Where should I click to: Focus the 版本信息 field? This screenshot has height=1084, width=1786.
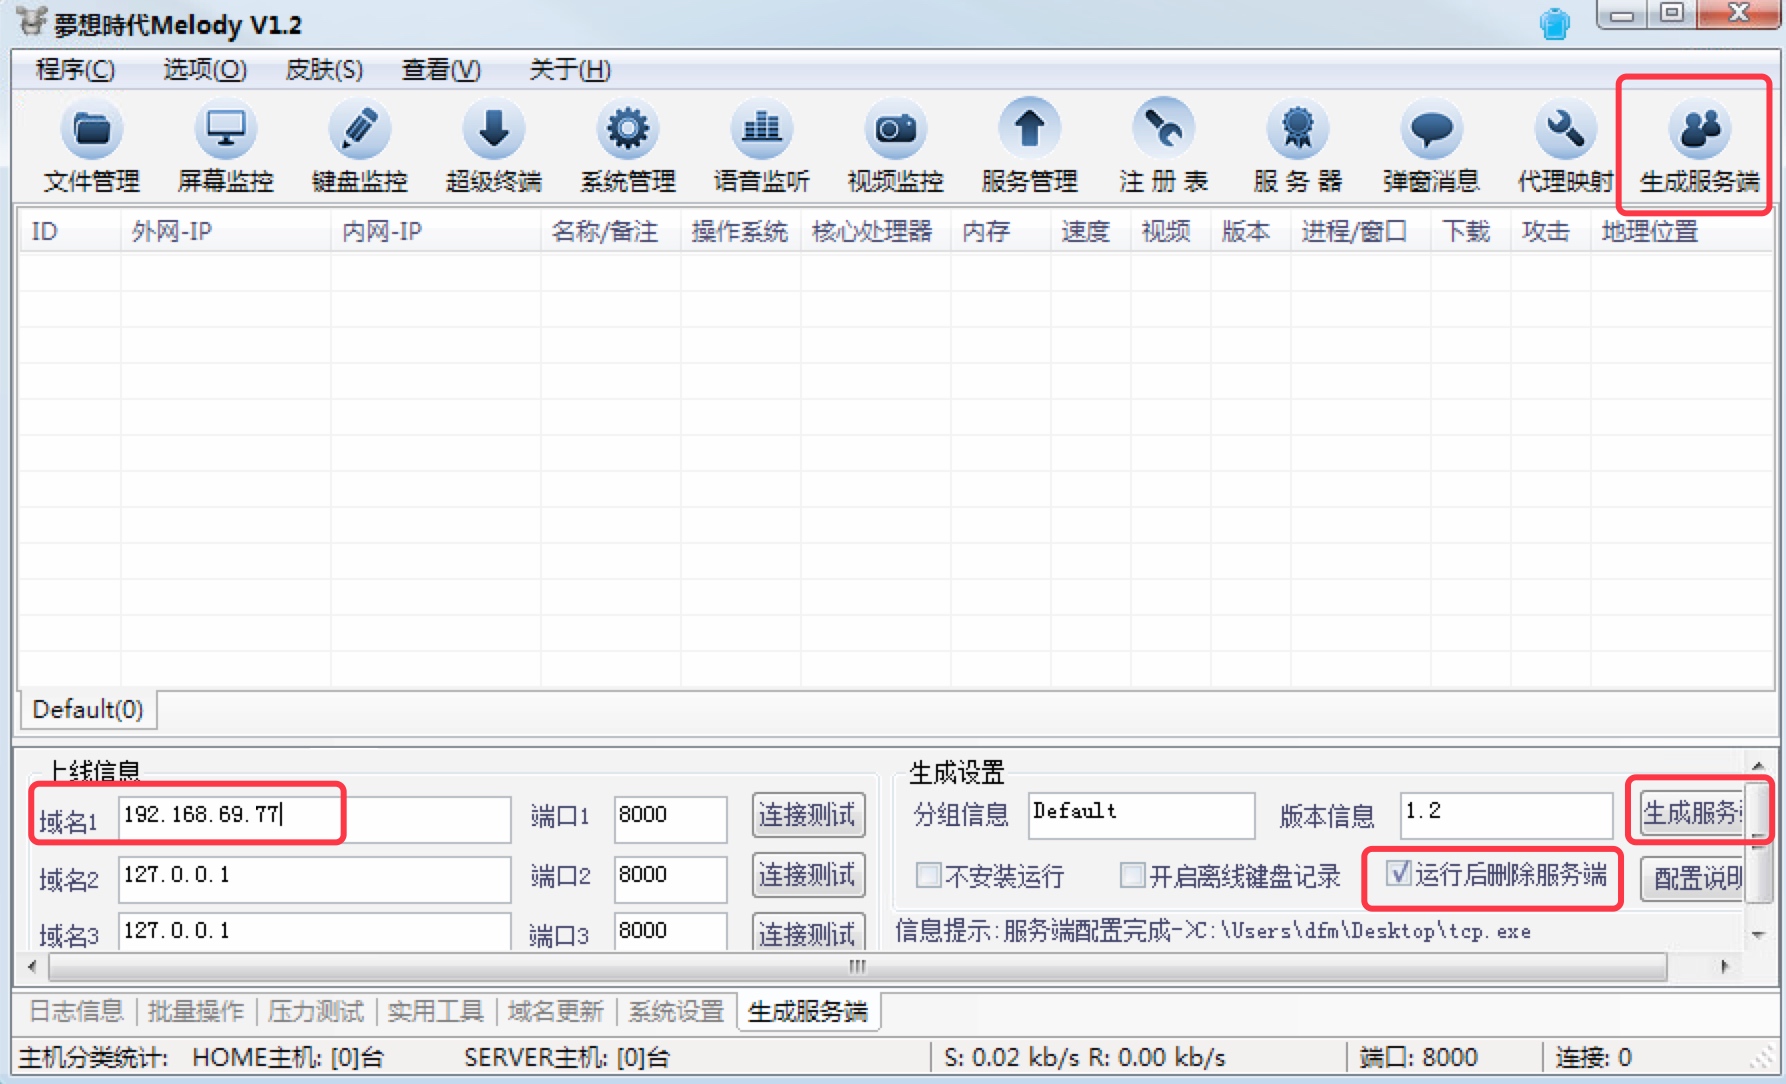click(1506, 815)
